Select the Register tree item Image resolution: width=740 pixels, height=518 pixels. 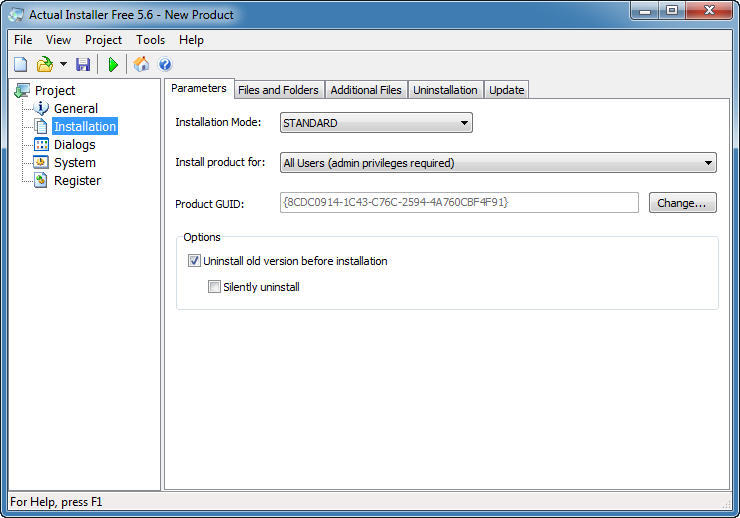tap(77, 181)
